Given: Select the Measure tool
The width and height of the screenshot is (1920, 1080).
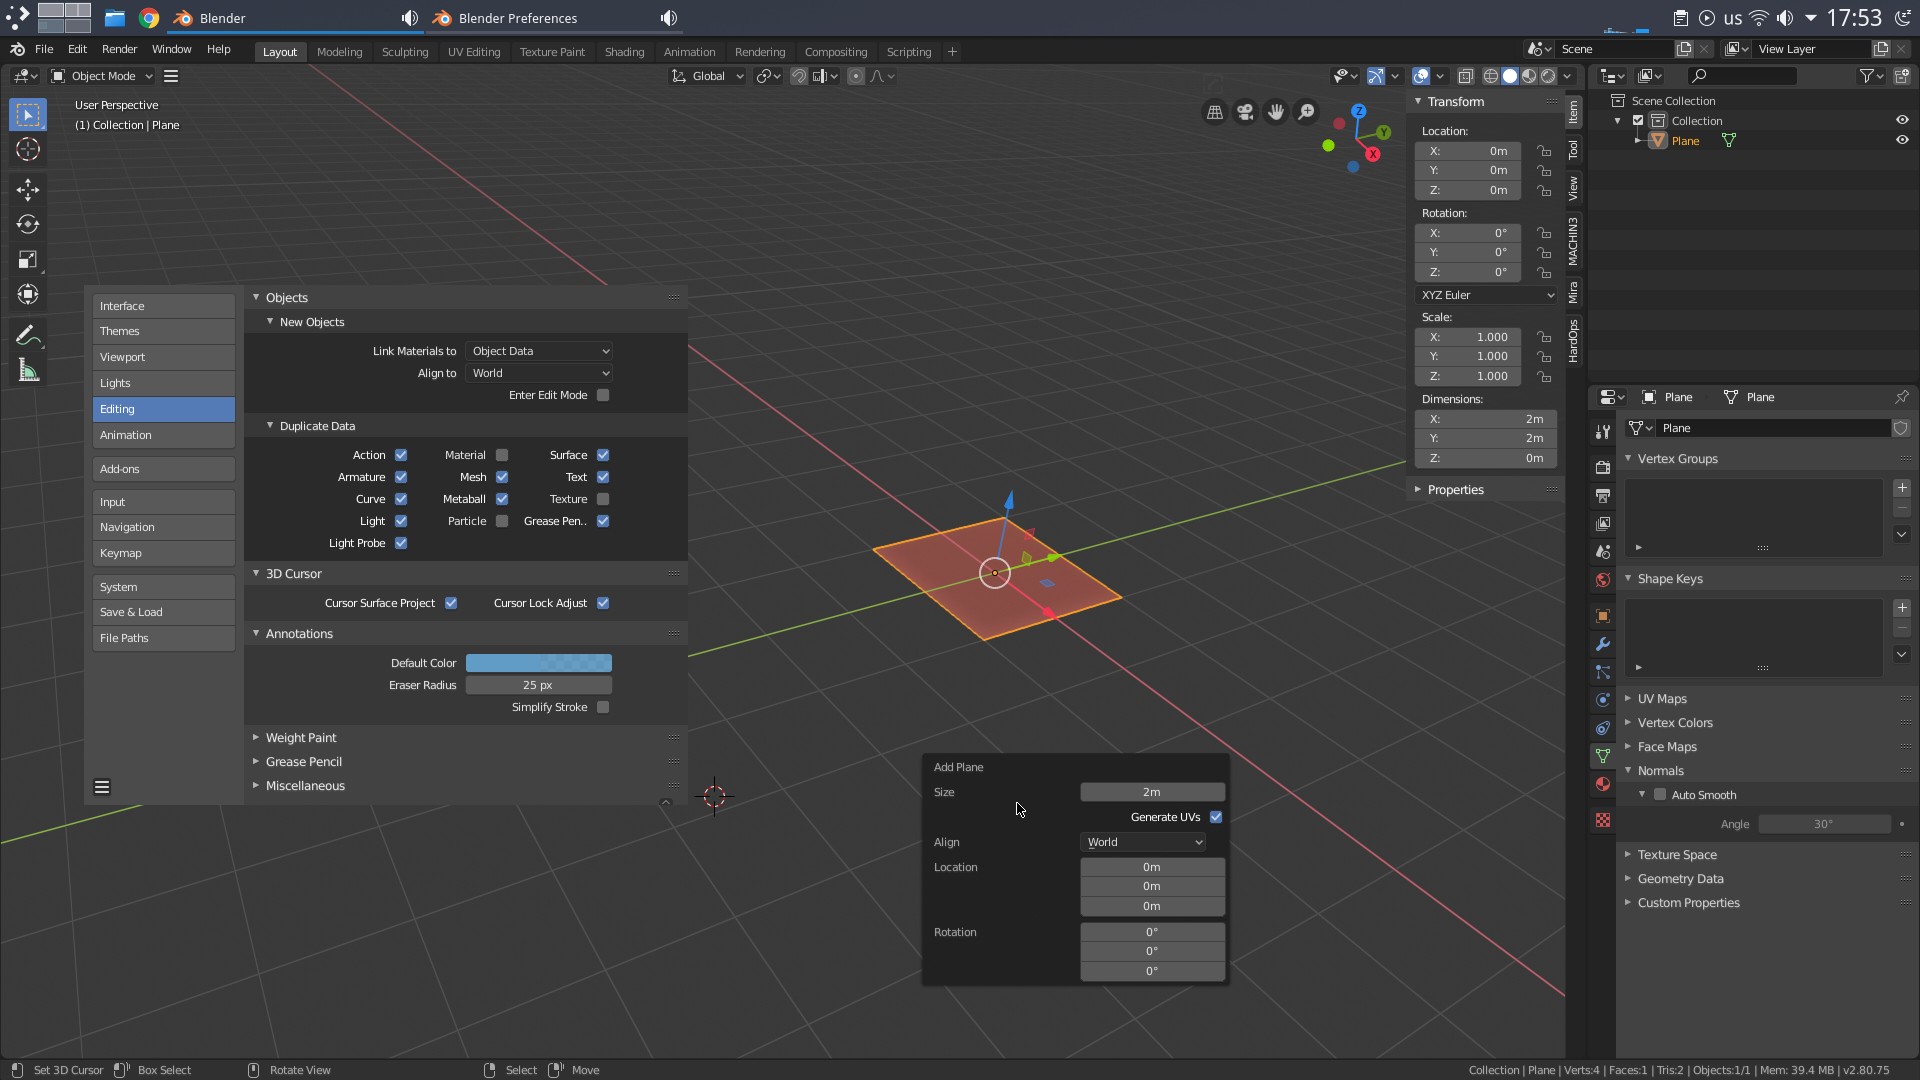Looking at the screenshot, I should (27, 371).
